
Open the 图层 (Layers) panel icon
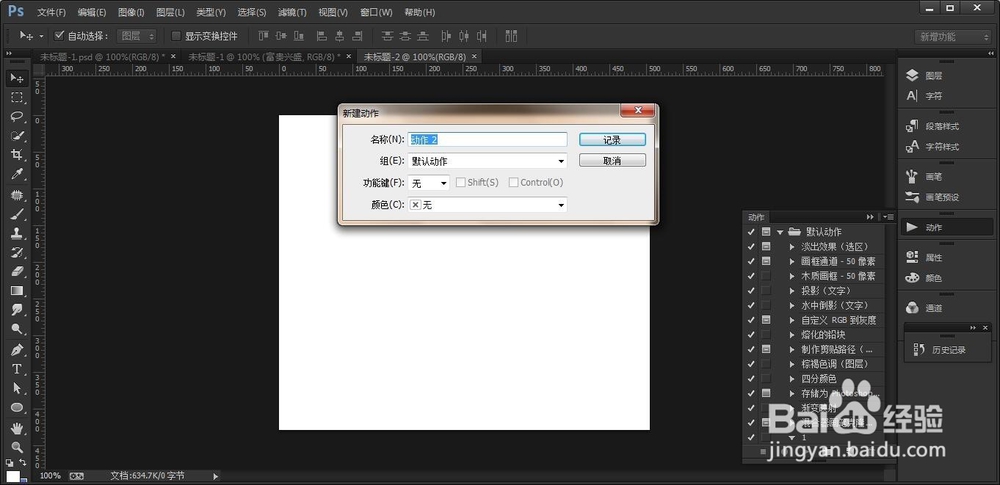[x=913, y=75]
